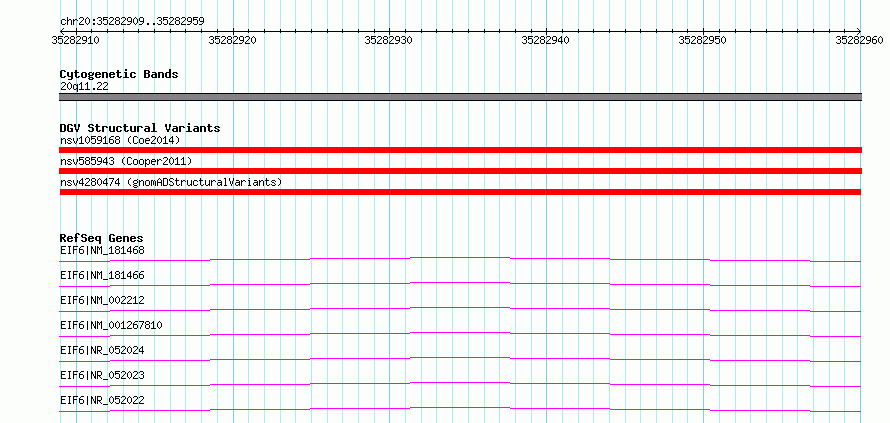
Task: Open the DGV Structural Variants track title
Action: 140,128
